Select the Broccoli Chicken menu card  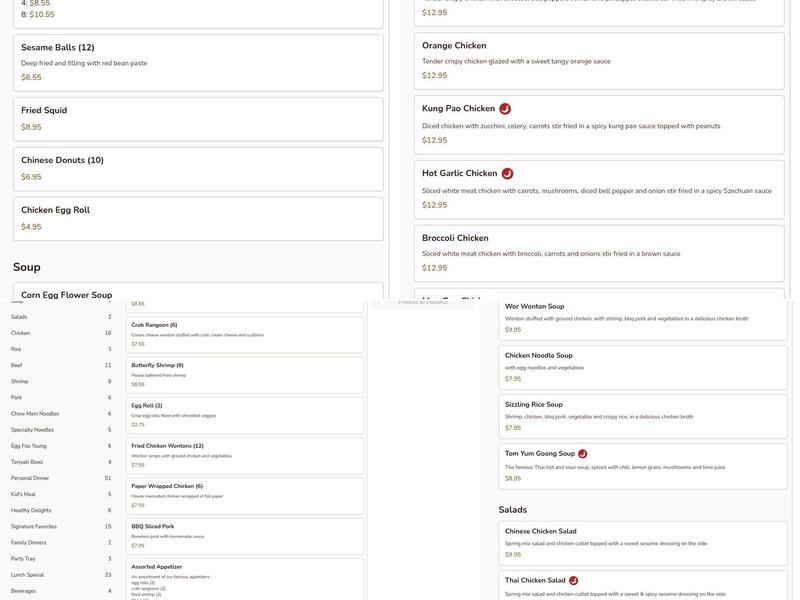[x=603, y=253]
